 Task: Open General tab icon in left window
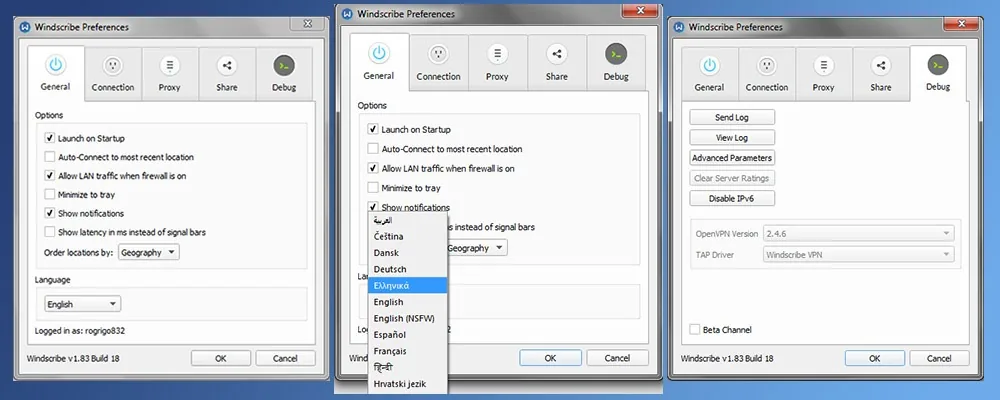click(55, 64)
